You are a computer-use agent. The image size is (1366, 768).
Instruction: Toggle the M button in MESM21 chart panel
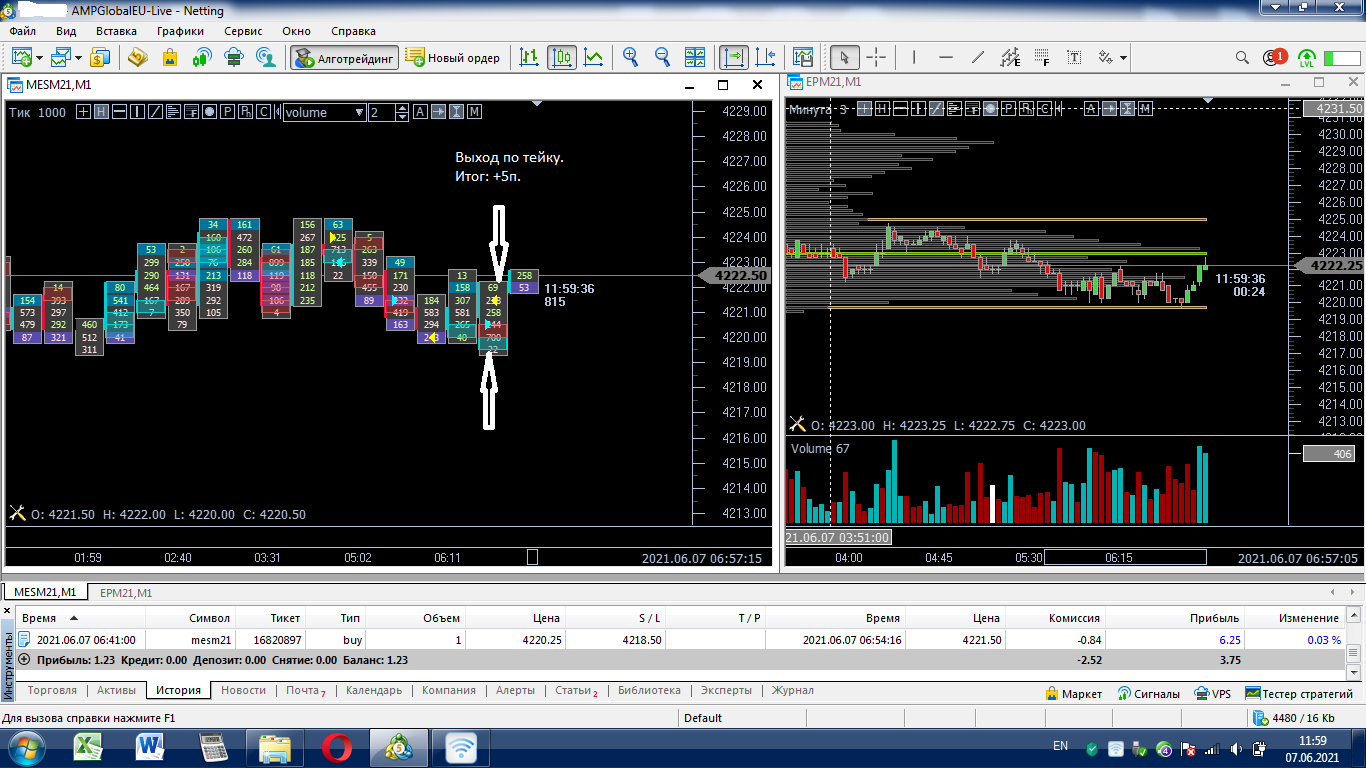click(x=474, y=112)
